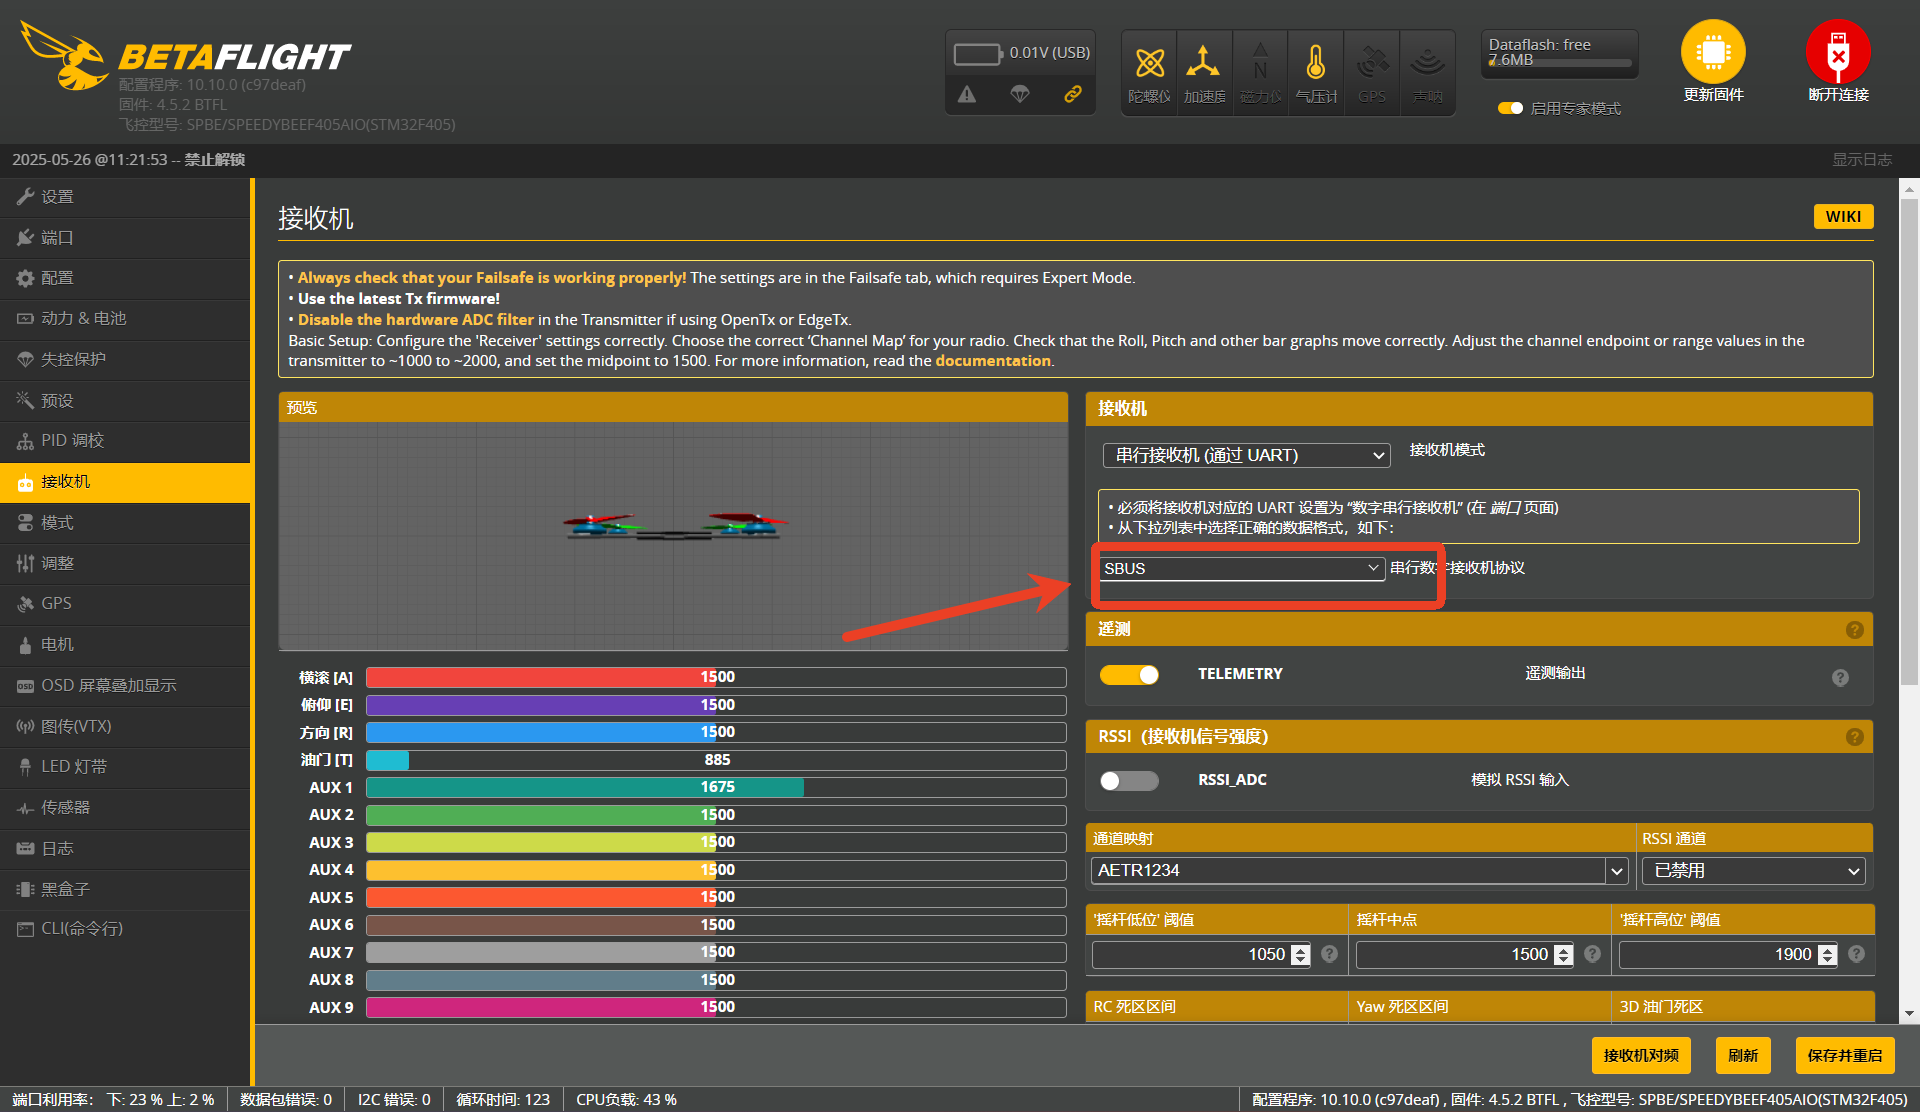Open the documentation link
Screen dimensions: 1920x1112
992,361
